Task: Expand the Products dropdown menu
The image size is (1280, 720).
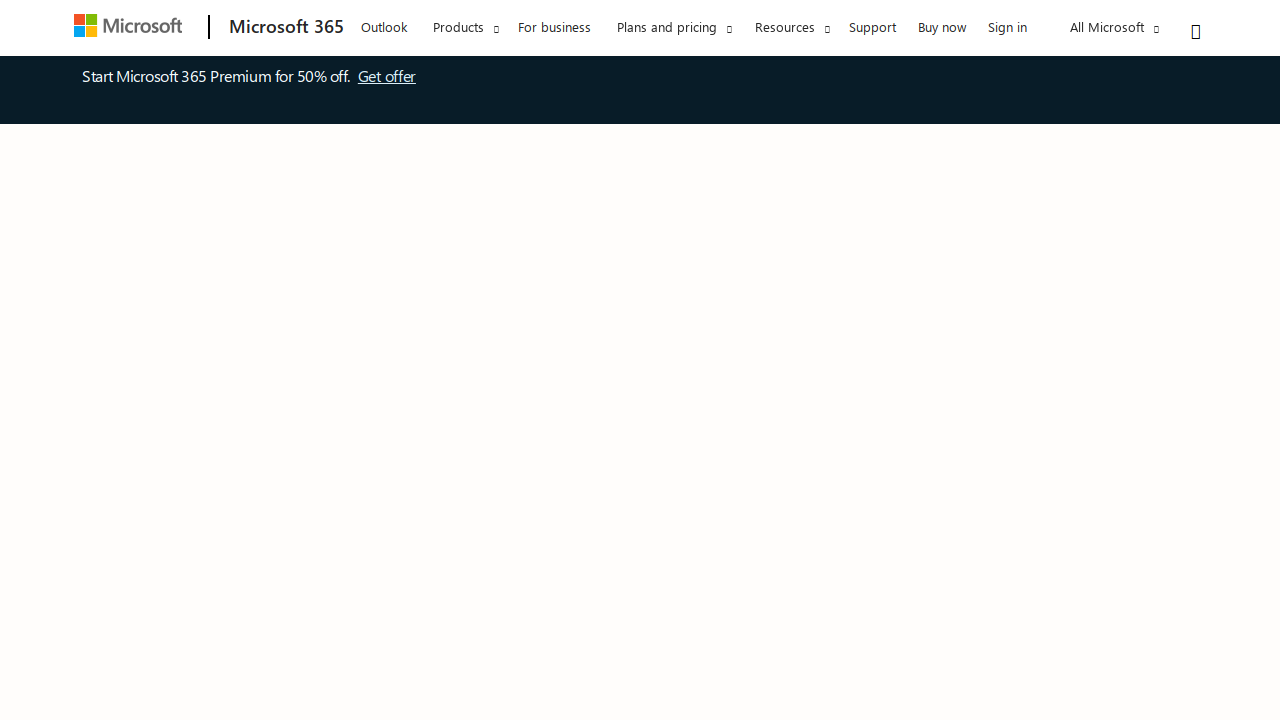Action: click(x=458, y=27)
